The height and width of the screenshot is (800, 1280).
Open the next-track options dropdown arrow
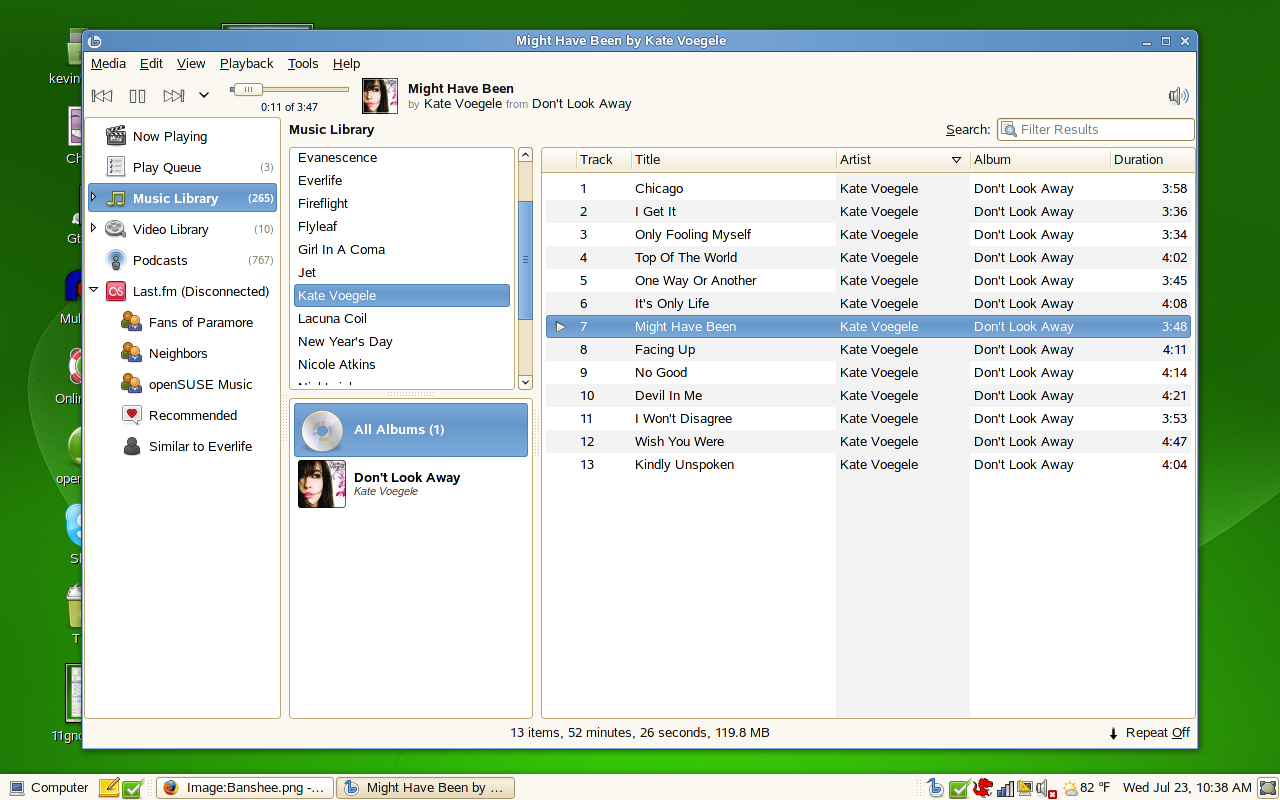click(x=204, y=96)
